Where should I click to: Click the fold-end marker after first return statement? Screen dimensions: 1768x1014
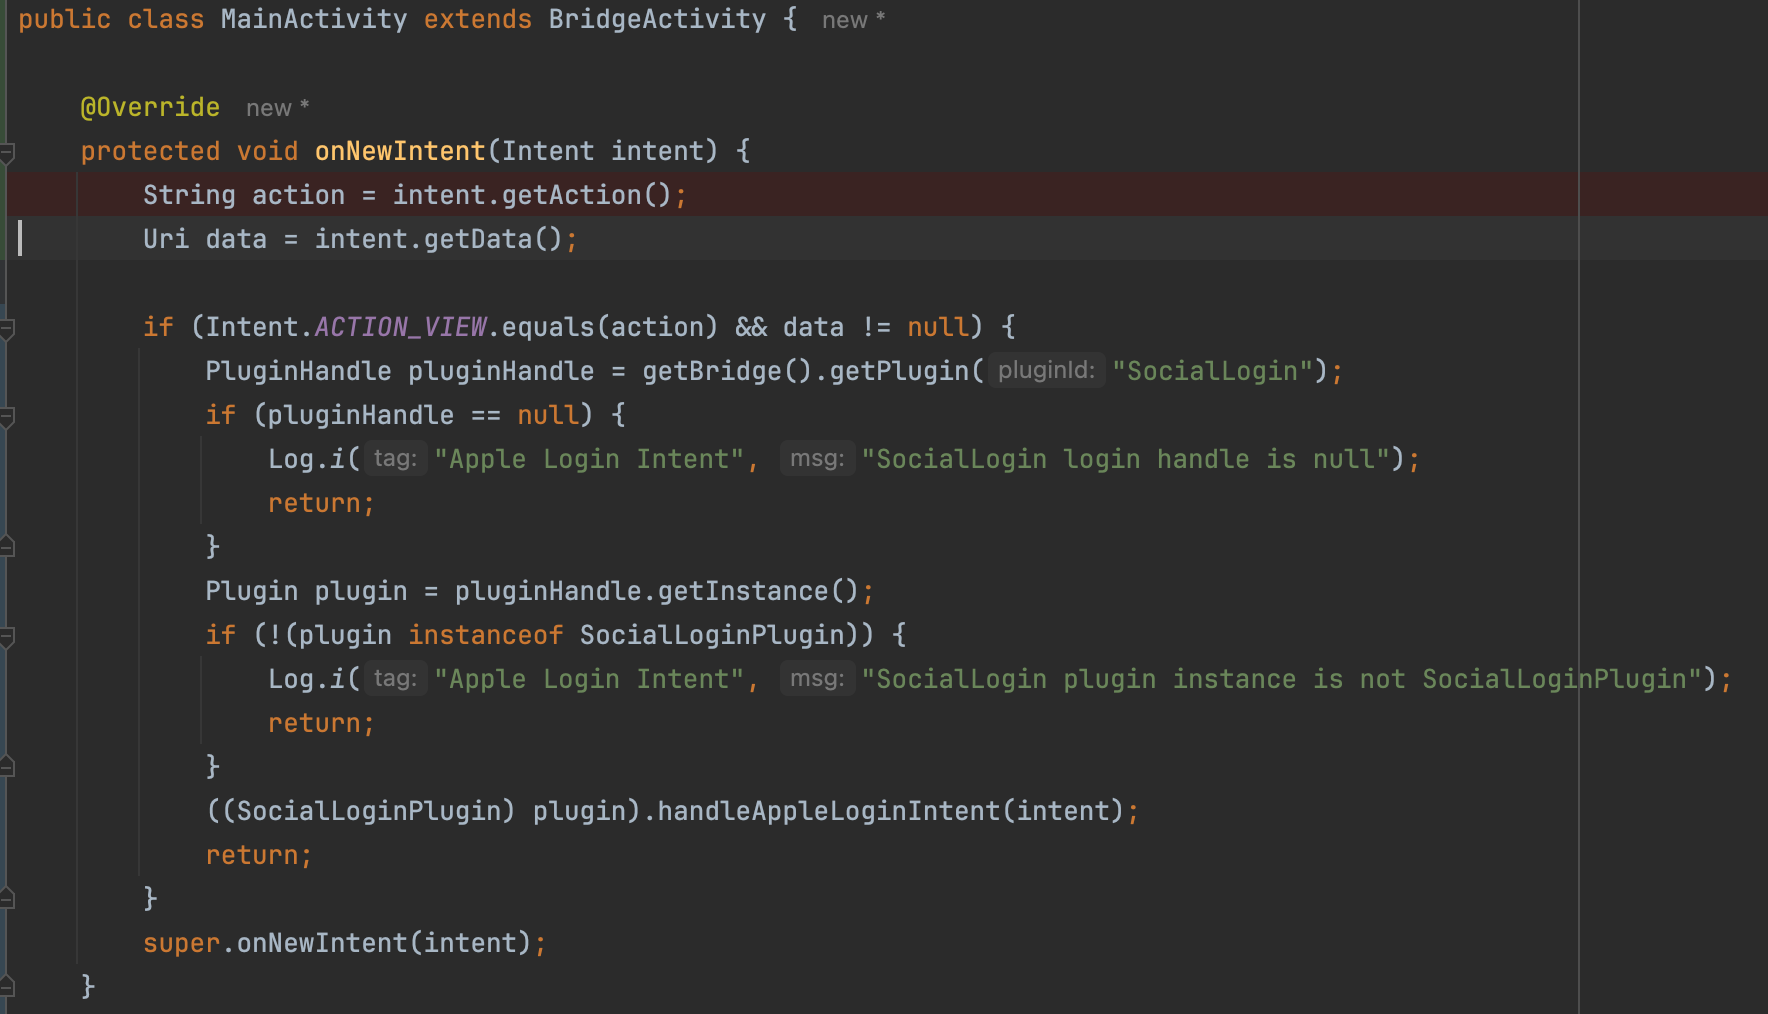(7, 546)
